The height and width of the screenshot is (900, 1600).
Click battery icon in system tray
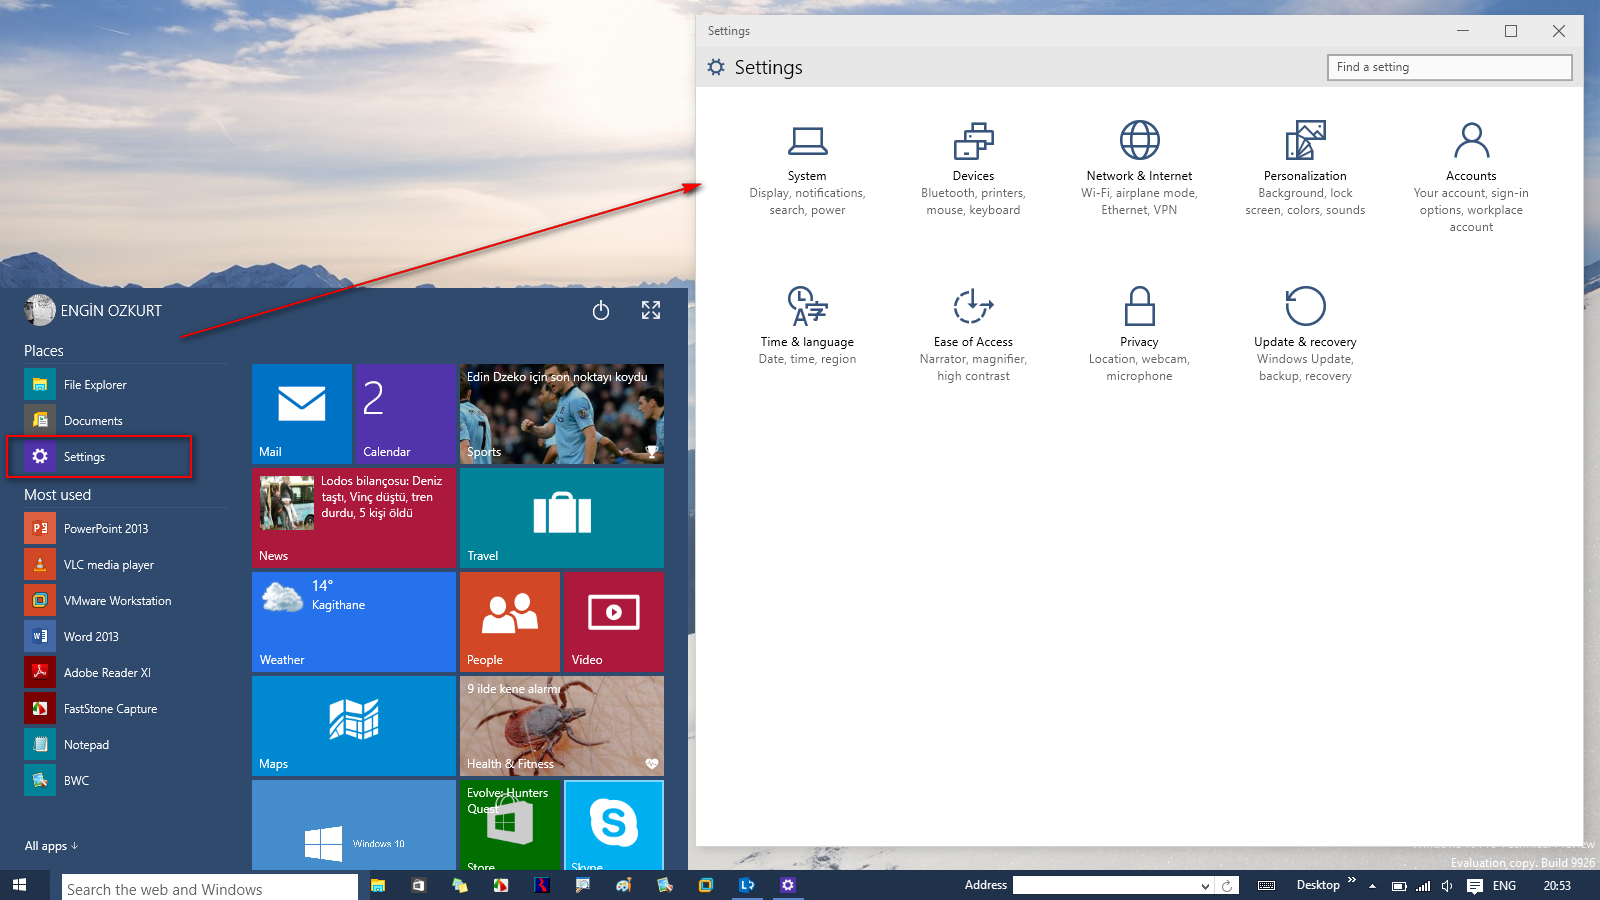(1399, 886)
